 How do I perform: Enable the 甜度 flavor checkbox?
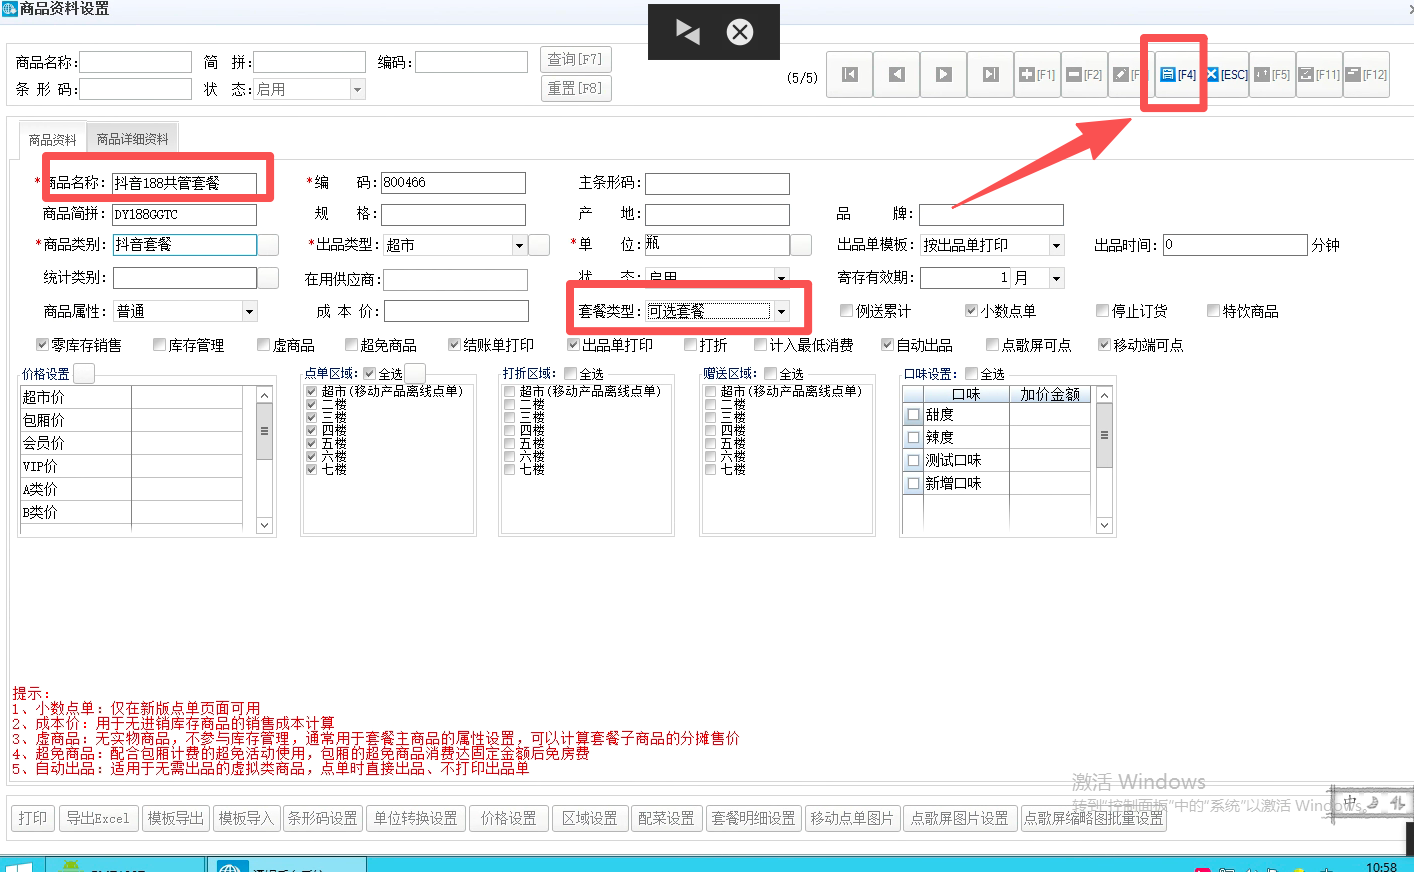[913, 414]
